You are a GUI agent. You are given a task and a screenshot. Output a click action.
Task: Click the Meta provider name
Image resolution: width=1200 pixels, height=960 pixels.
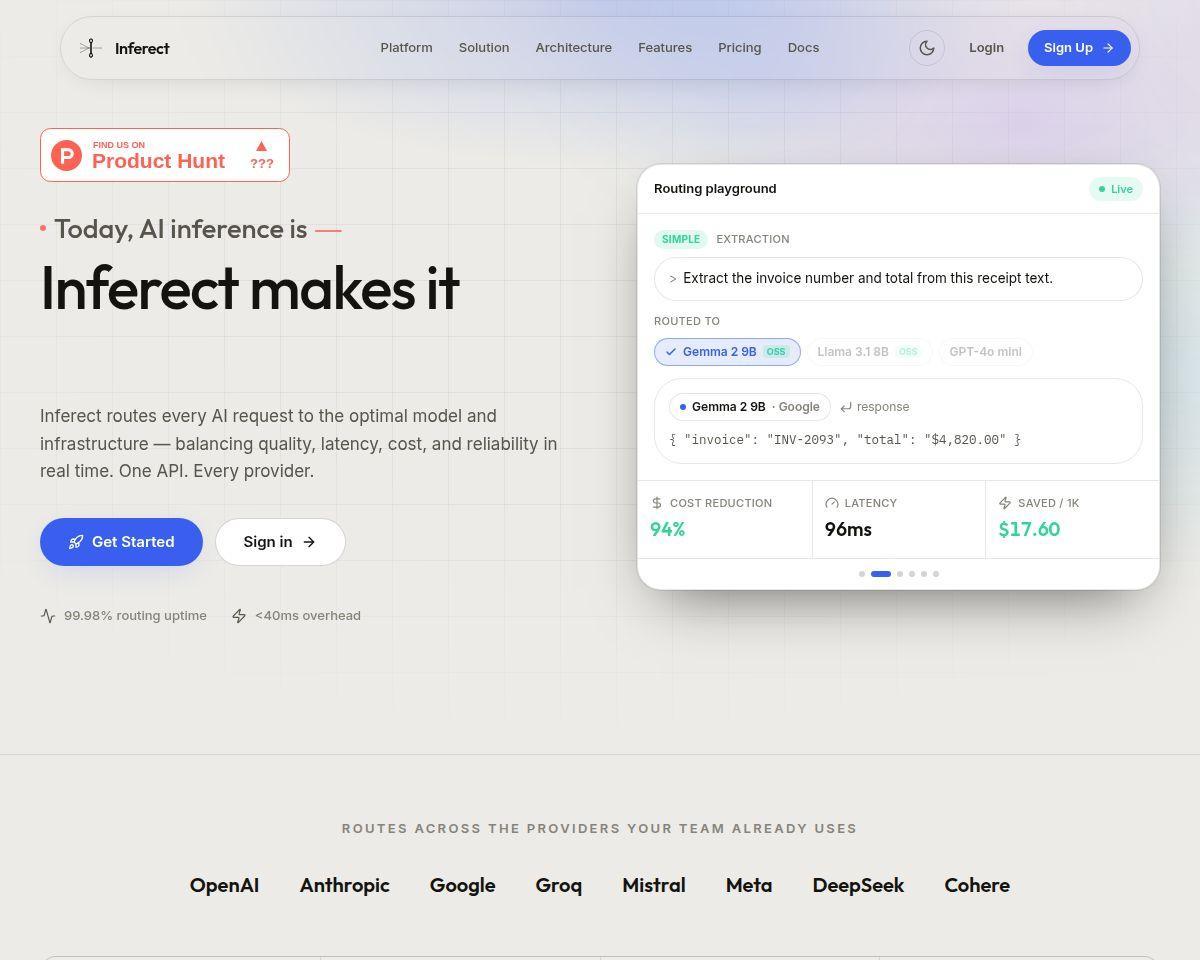[749, 885]
